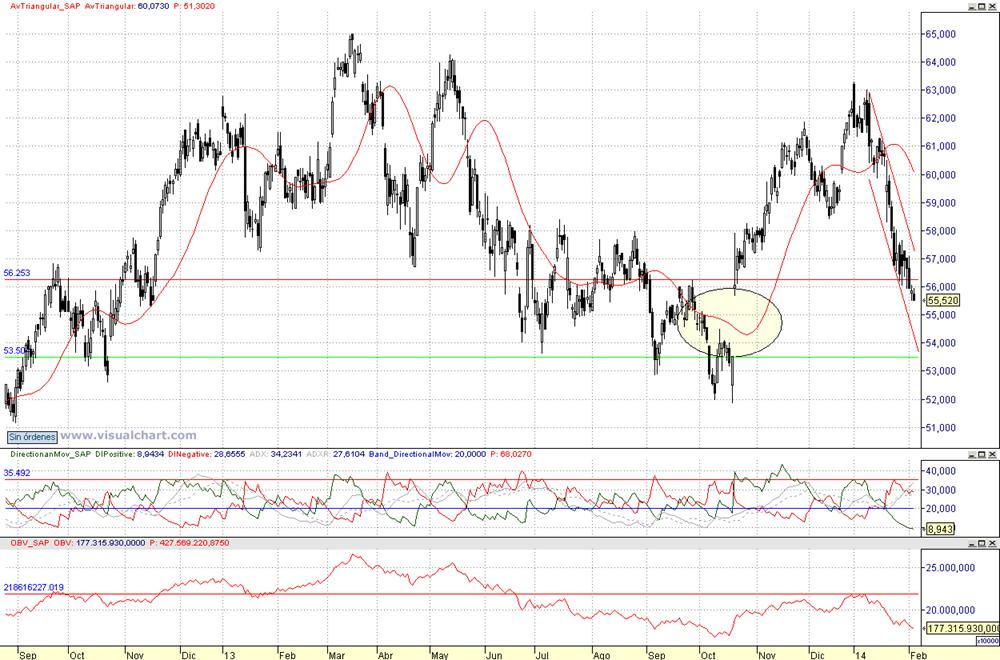Click the 40,000 indicator axis label
Screen dimensions: 1000x660
coord(940,471)
